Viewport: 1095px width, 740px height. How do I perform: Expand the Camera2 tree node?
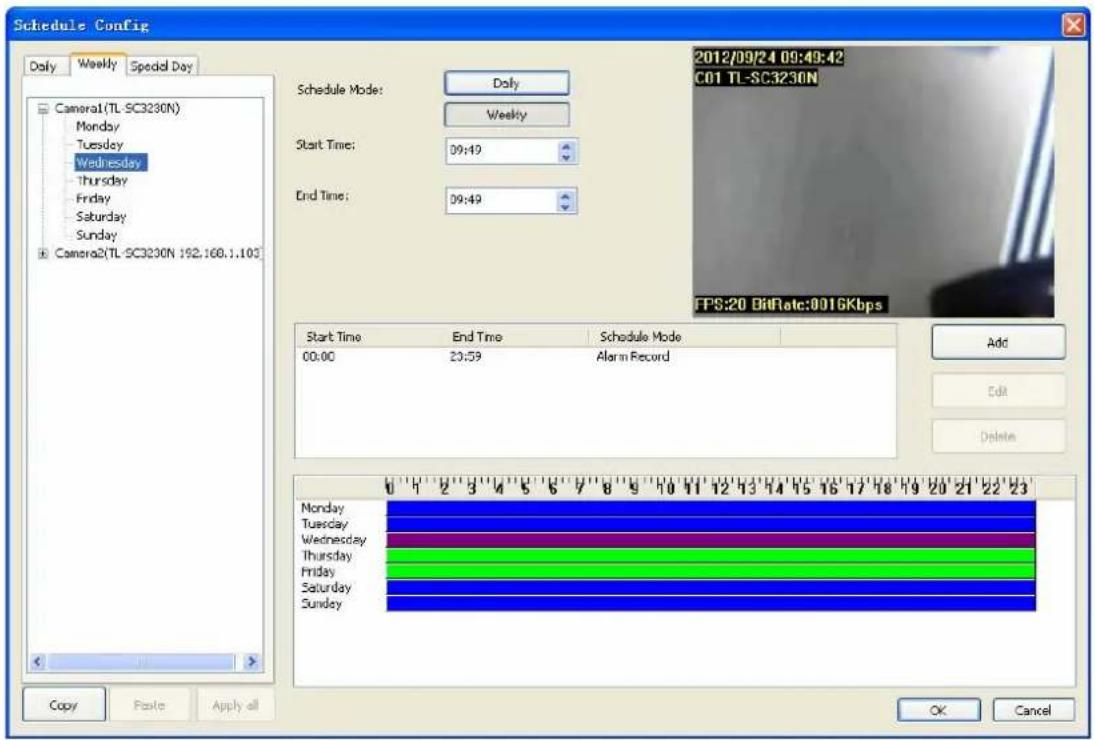[x=43, y=253]
